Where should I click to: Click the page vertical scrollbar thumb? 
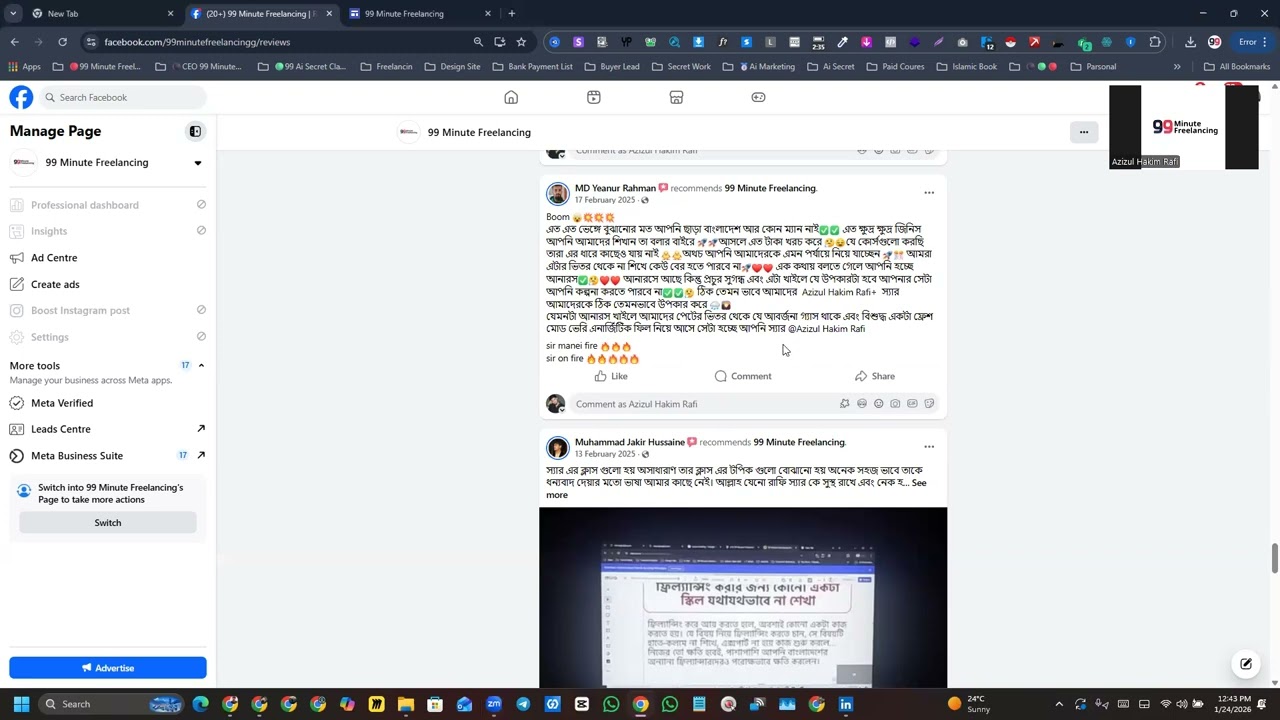pyautogui.click(x=1274, y=558)
